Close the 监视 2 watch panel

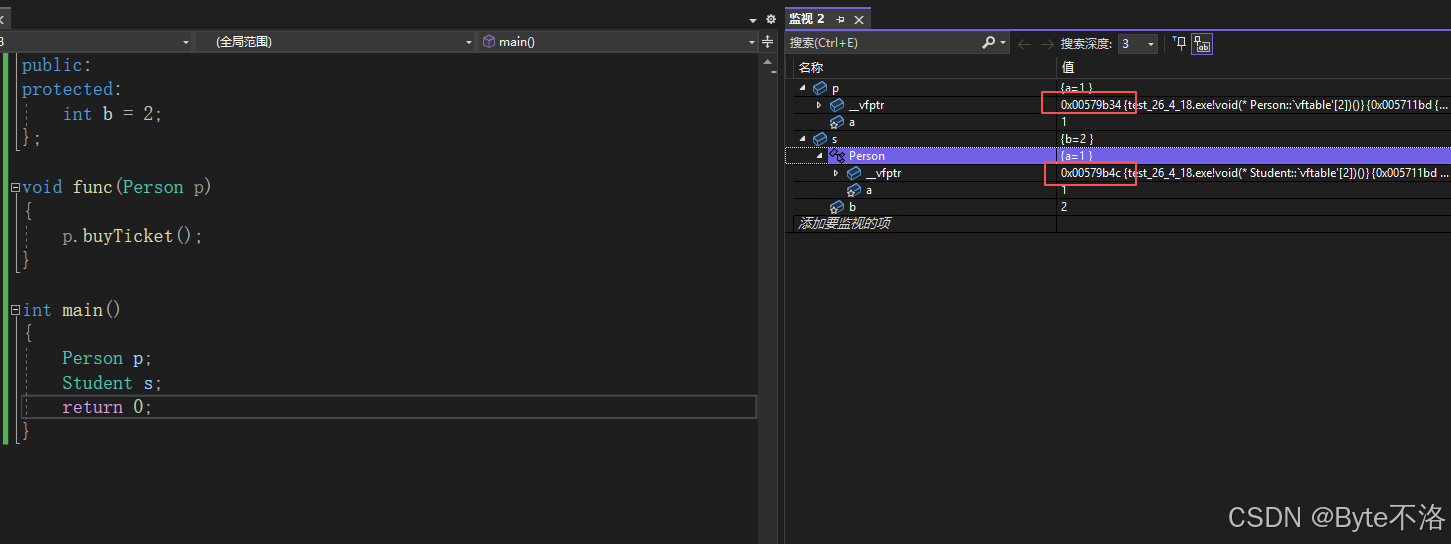(x=859, y=19)
